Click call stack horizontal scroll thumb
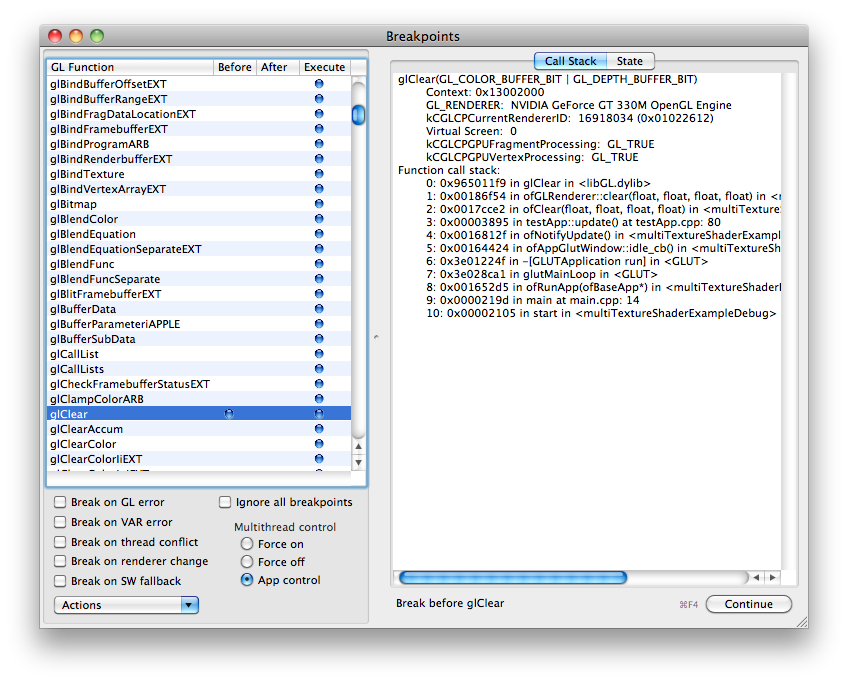The width and height of the screenshot is (848, 683). click(513, 578)
